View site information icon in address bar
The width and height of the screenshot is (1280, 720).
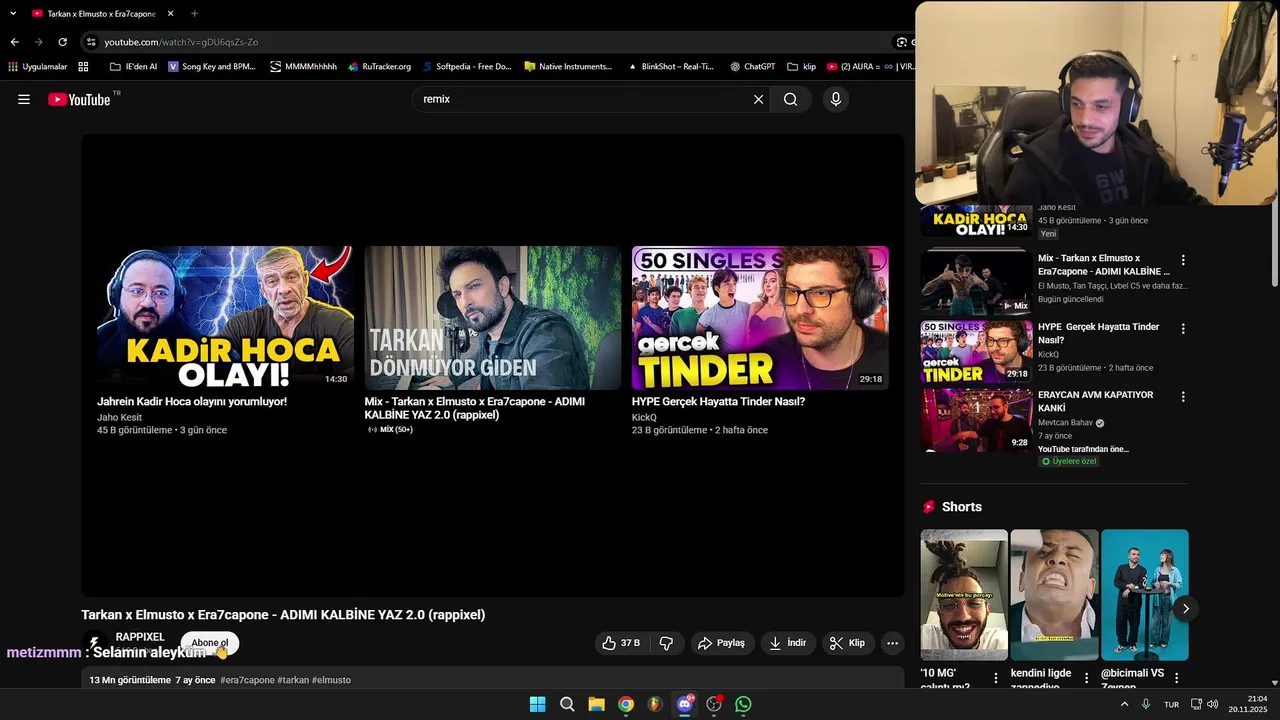[91, 42]
